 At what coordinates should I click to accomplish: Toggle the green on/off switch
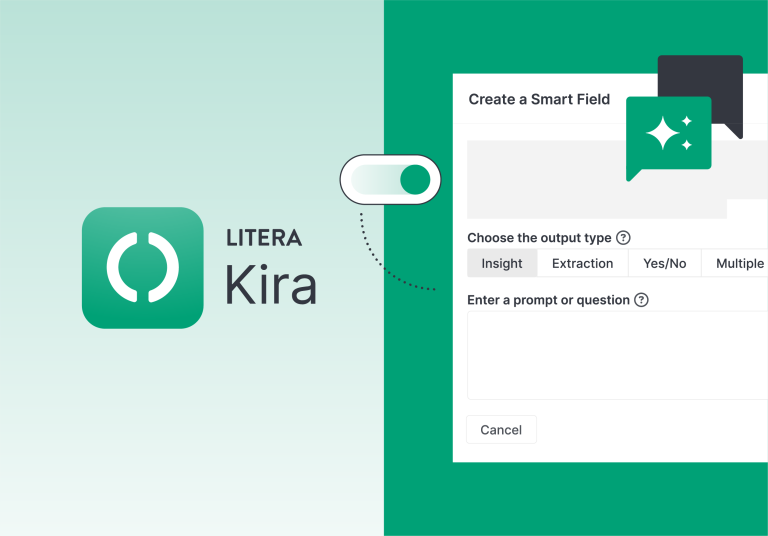(x=390, y=179)
